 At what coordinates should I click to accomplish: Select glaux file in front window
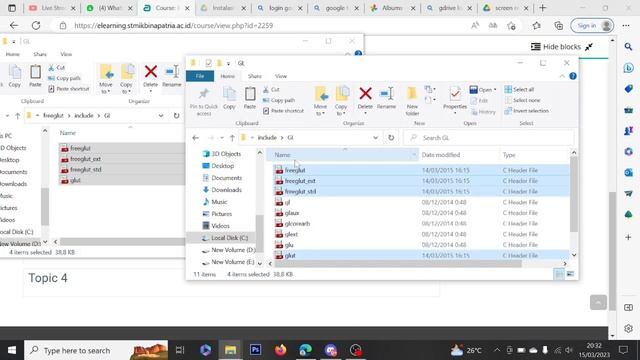point(292,213)
